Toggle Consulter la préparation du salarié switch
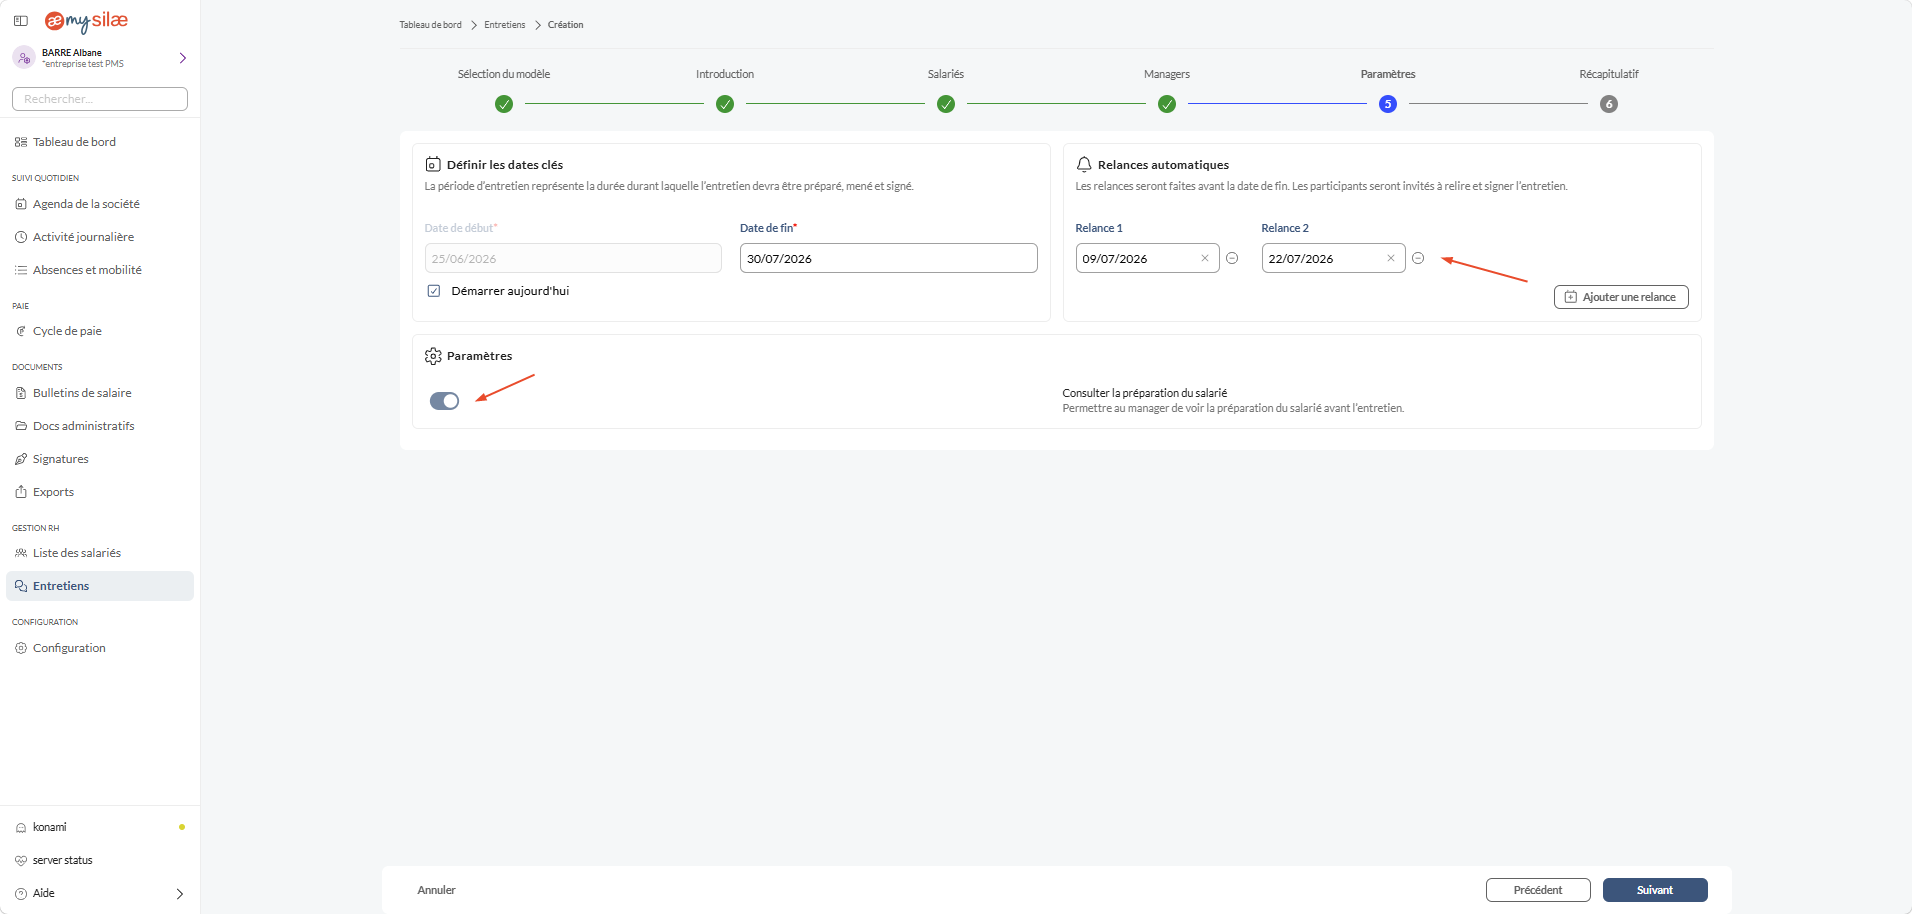Viewport: 1912px width, 914px height. [444, 401]
